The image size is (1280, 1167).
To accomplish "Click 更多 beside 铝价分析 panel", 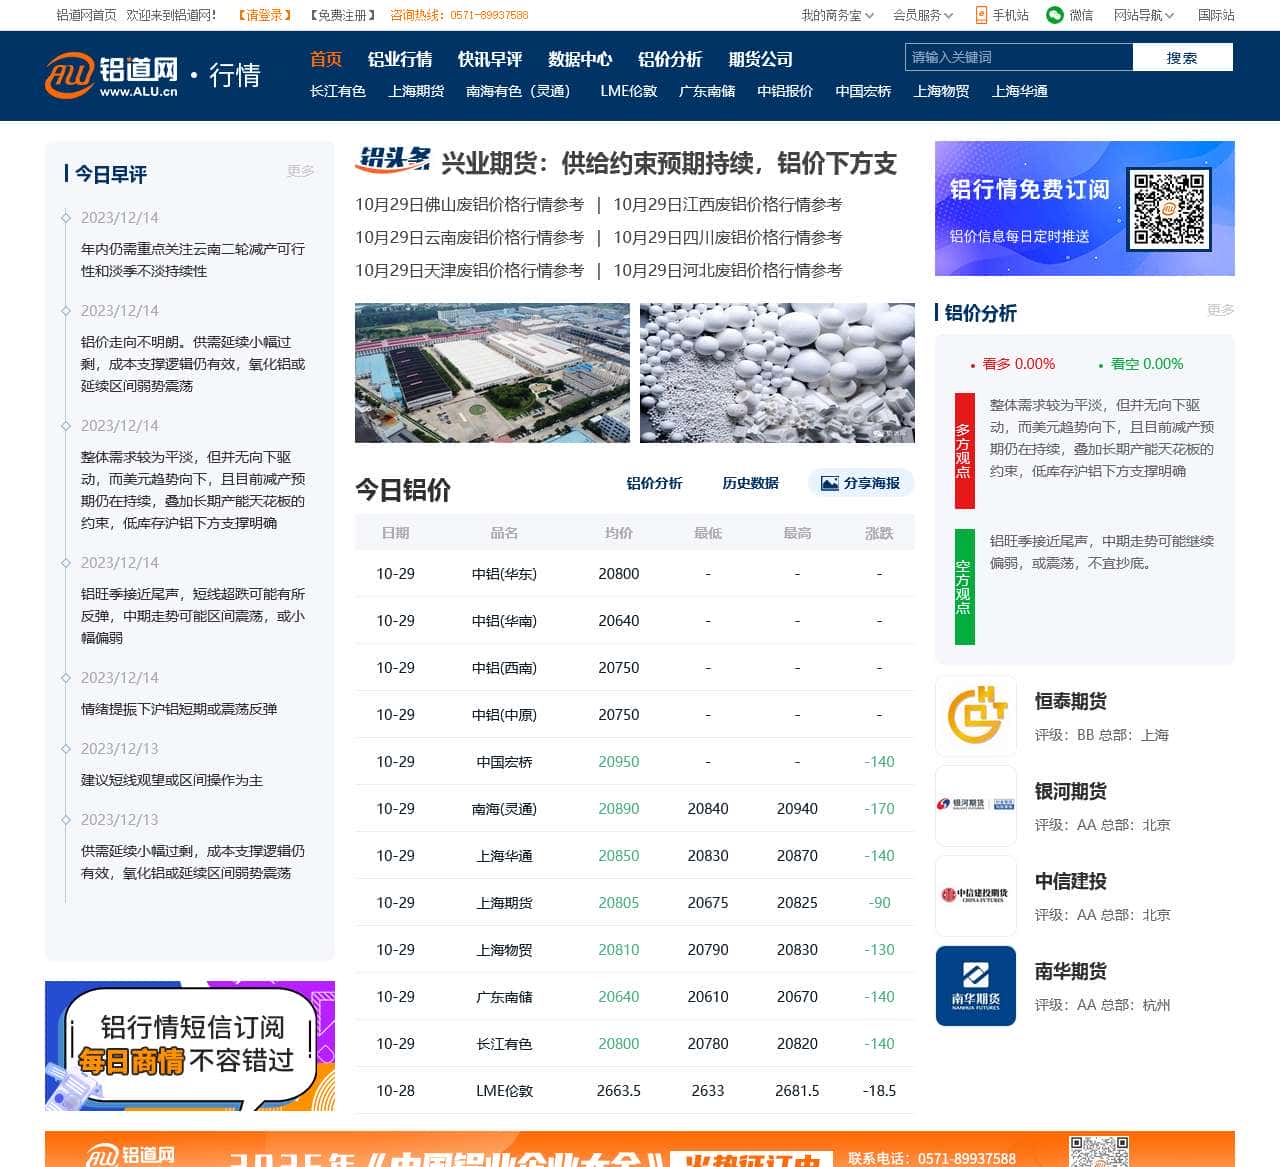I will 1221,310.
